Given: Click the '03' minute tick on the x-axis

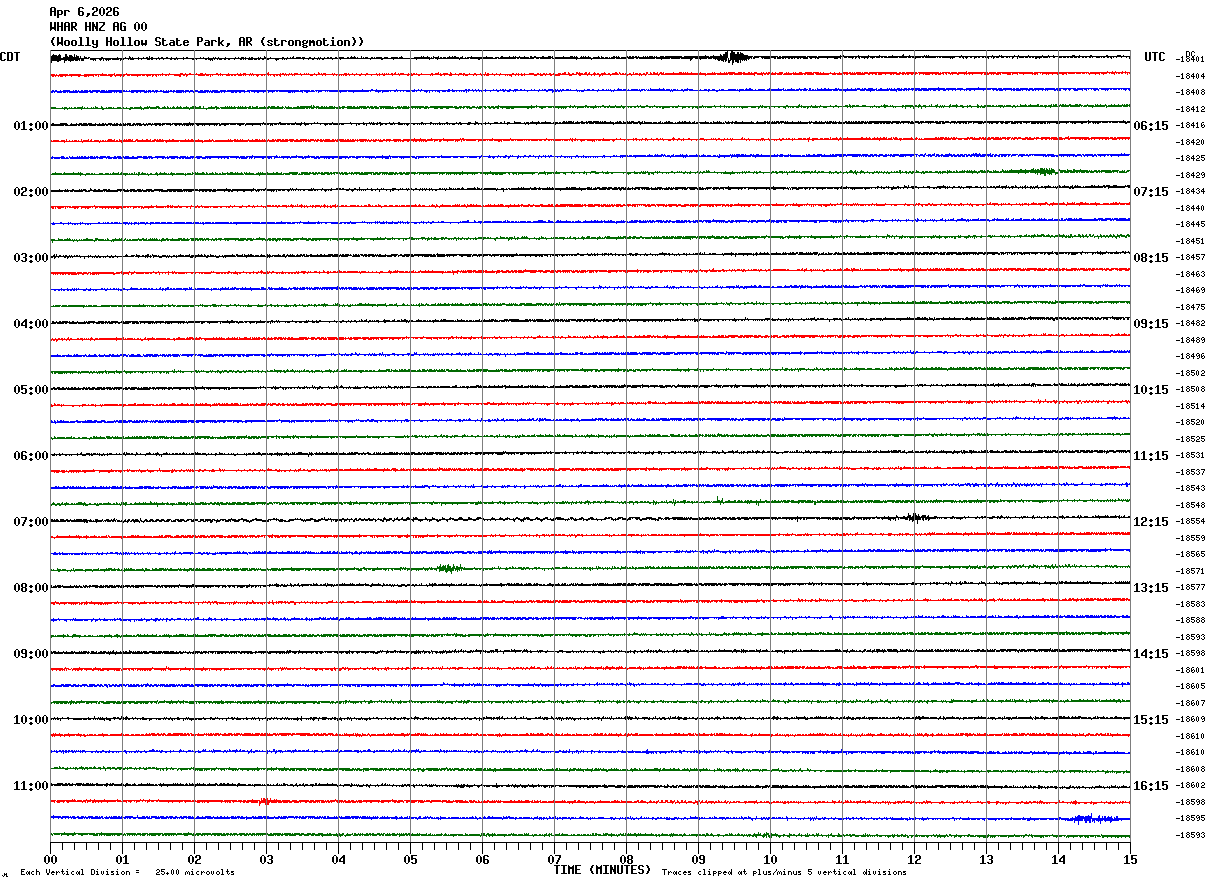Looking at the screenshot, I should coord(266,859).
